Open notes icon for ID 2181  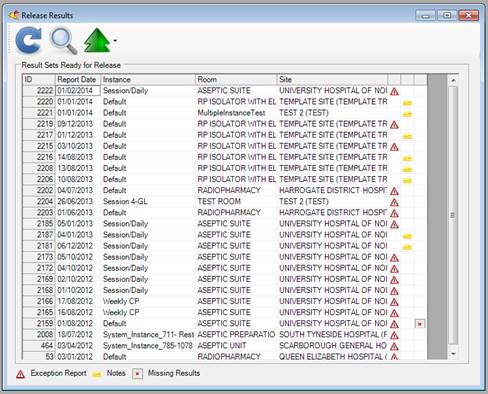coord(407,247)
